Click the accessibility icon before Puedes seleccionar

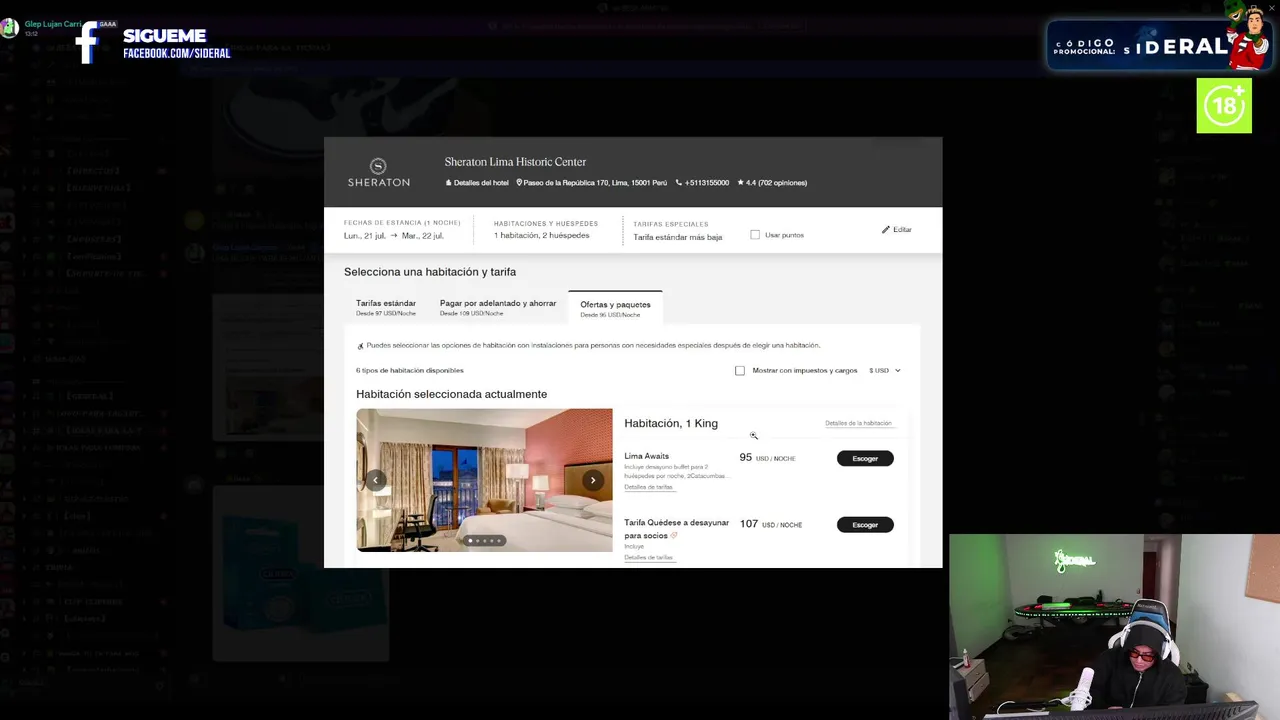[x=360, y=346]
